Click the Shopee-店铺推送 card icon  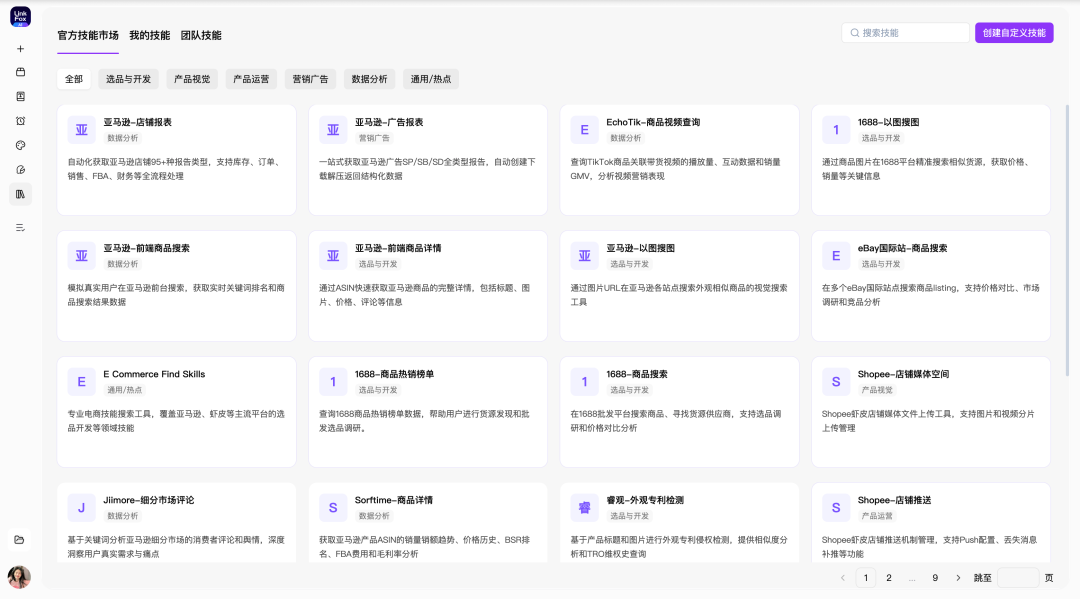pyautogui.click(x=835, y=508)
